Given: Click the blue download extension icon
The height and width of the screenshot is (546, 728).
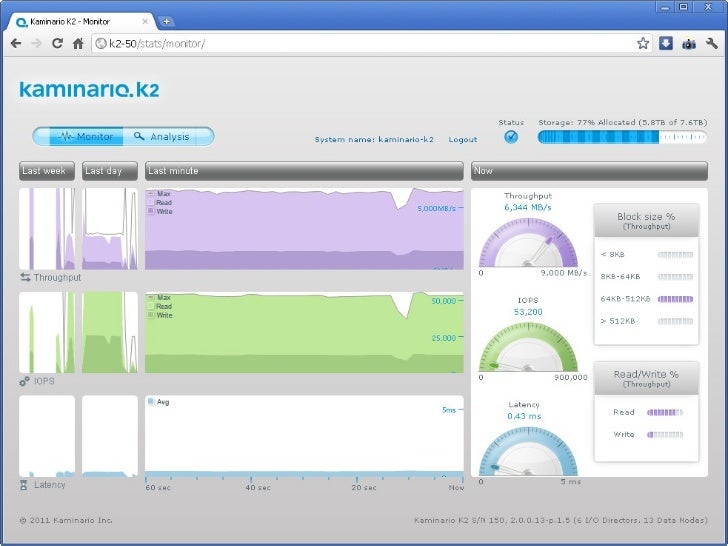Looking at the screenshot, I should 666,44.
